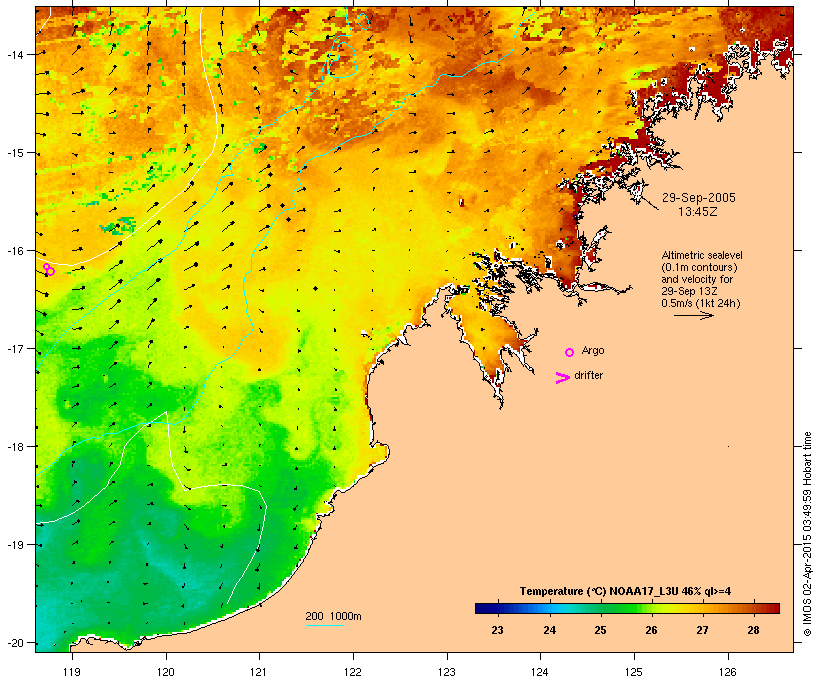This screenshot has width=820, height=680.
Task: Click the longitude axis label 123
Action: pyautogui.click(x=447, y=672)
